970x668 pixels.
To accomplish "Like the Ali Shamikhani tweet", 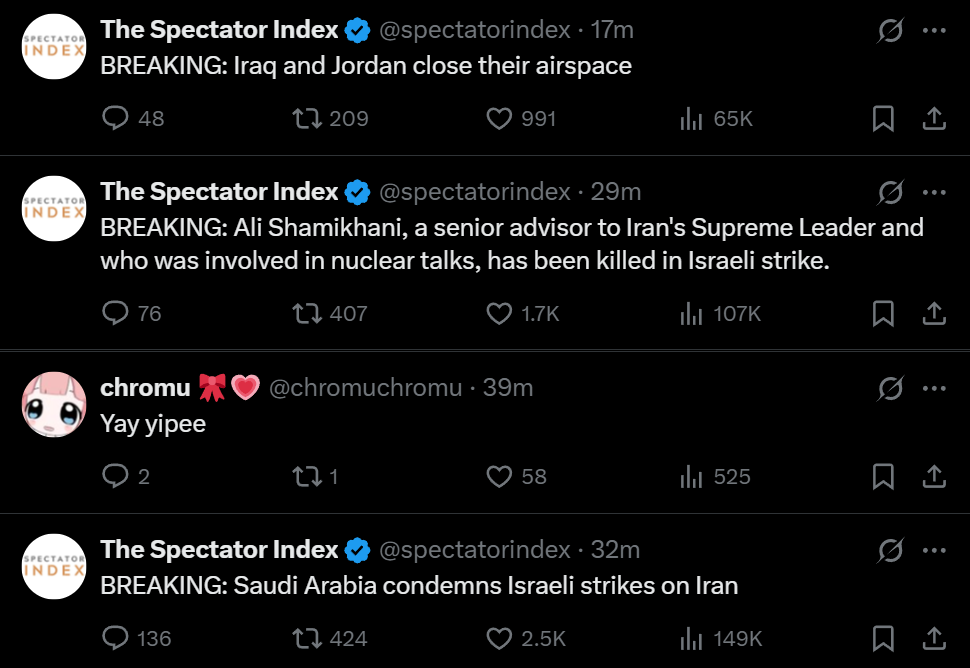I will [x=499, y=314].
